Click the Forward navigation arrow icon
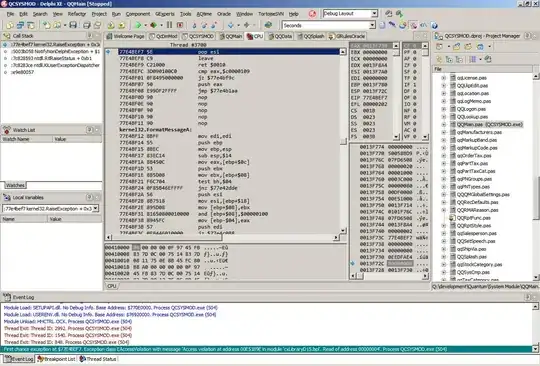Viewport: 540px width, 366px height. coord(247,25)
